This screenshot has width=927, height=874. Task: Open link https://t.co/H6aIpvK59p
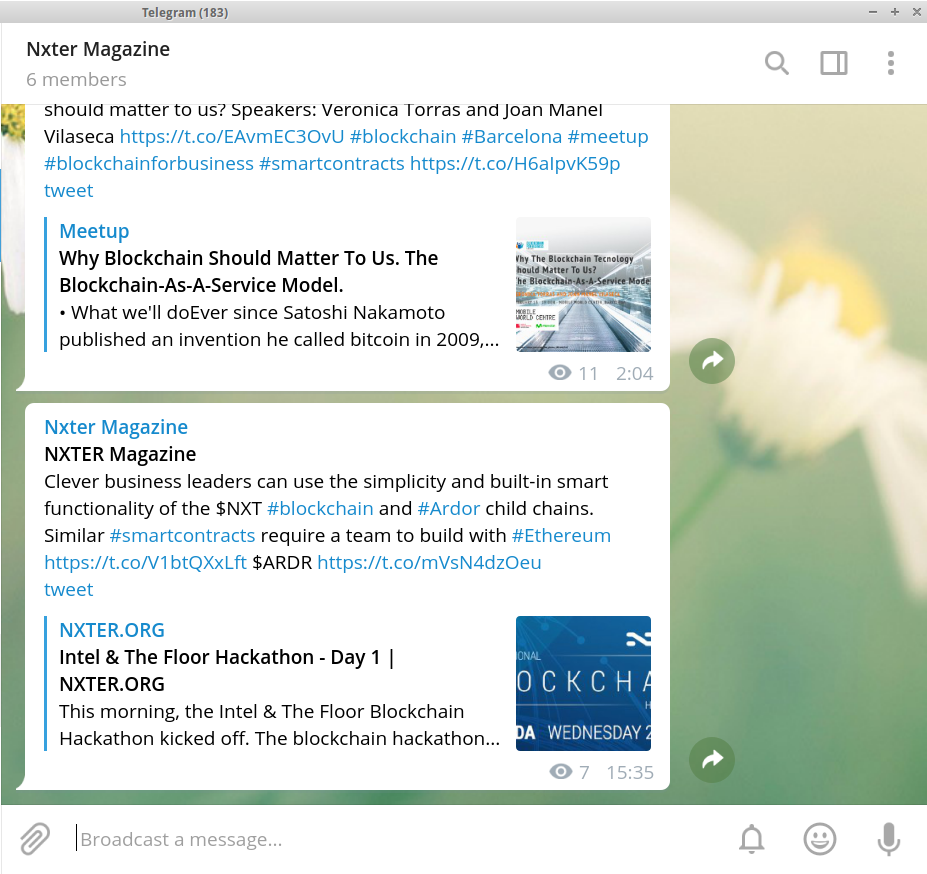[x=515, y=164]
